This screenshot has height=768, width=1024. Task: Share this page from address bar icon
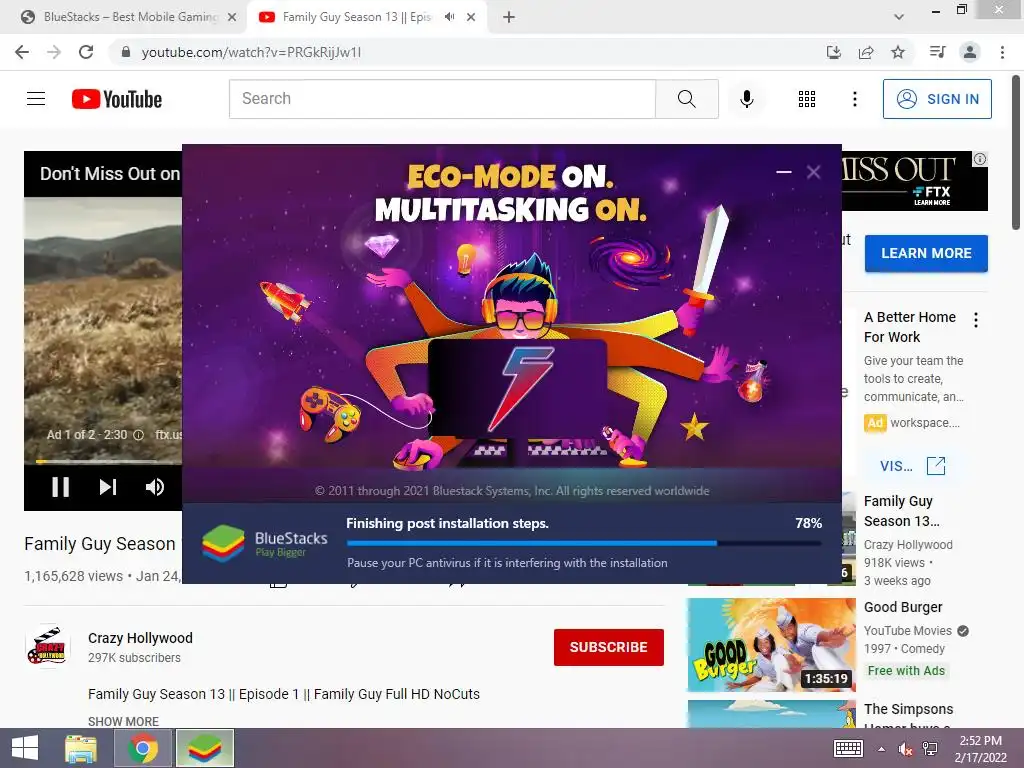[x=866, y=52]
